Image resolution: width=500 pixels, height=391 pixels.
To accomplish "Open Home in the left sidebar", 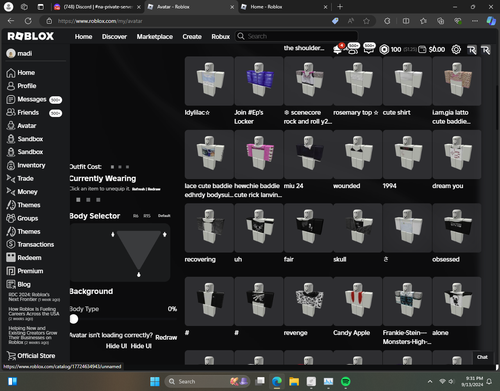I will pyautogui.click(x=21, y=72).
